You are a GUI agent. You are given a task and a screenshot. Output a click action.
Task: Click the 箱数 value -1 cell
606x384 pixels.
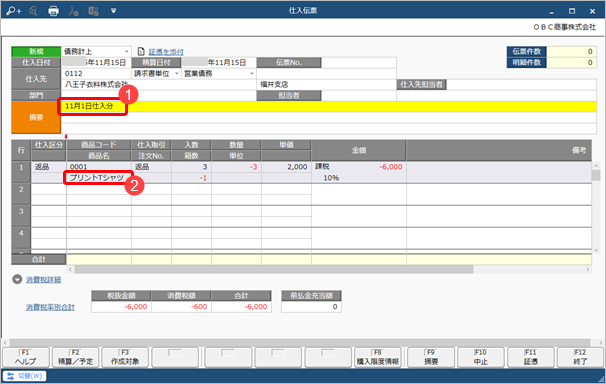(191, 178)
